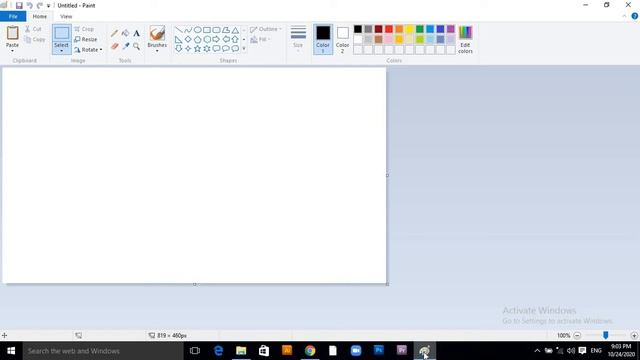The width and height of the screenshot is (640, 360).
Task: Select the Text tool
Action: pos(136,33)
